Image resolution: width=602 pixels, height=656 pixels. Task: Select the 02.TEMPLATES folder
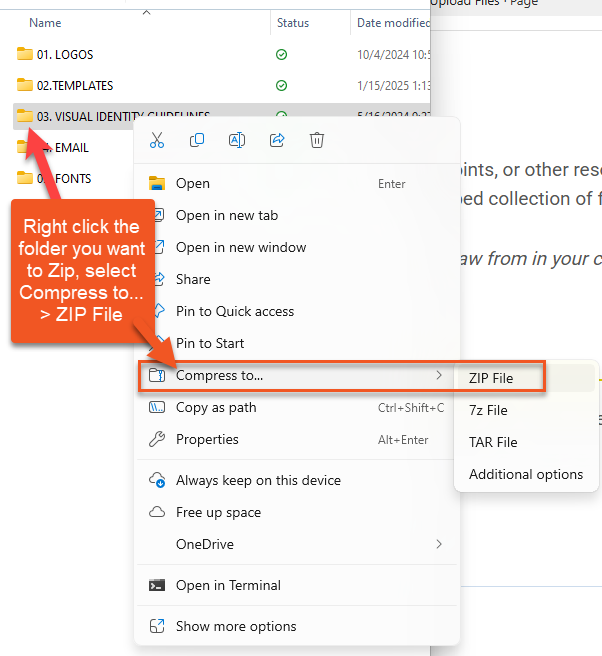point(74,85)
